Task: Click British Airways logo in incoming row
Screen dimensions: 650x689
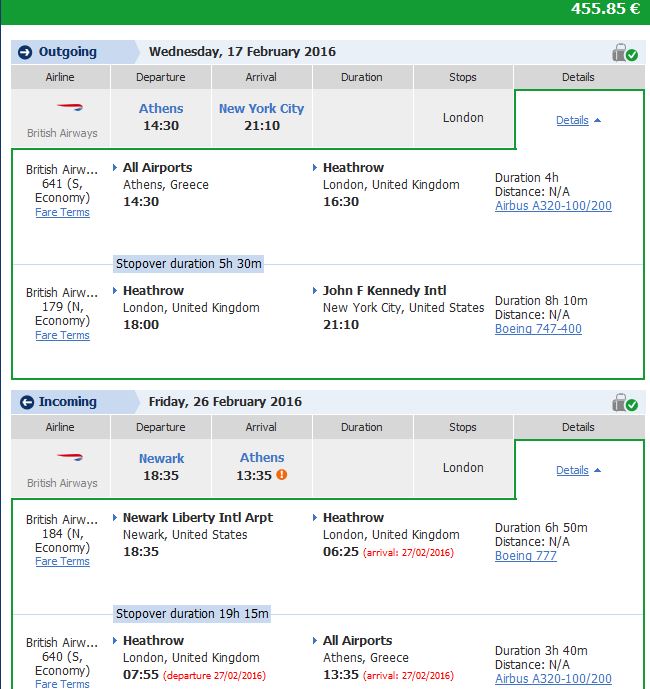Action: click(x=70, y=457)
